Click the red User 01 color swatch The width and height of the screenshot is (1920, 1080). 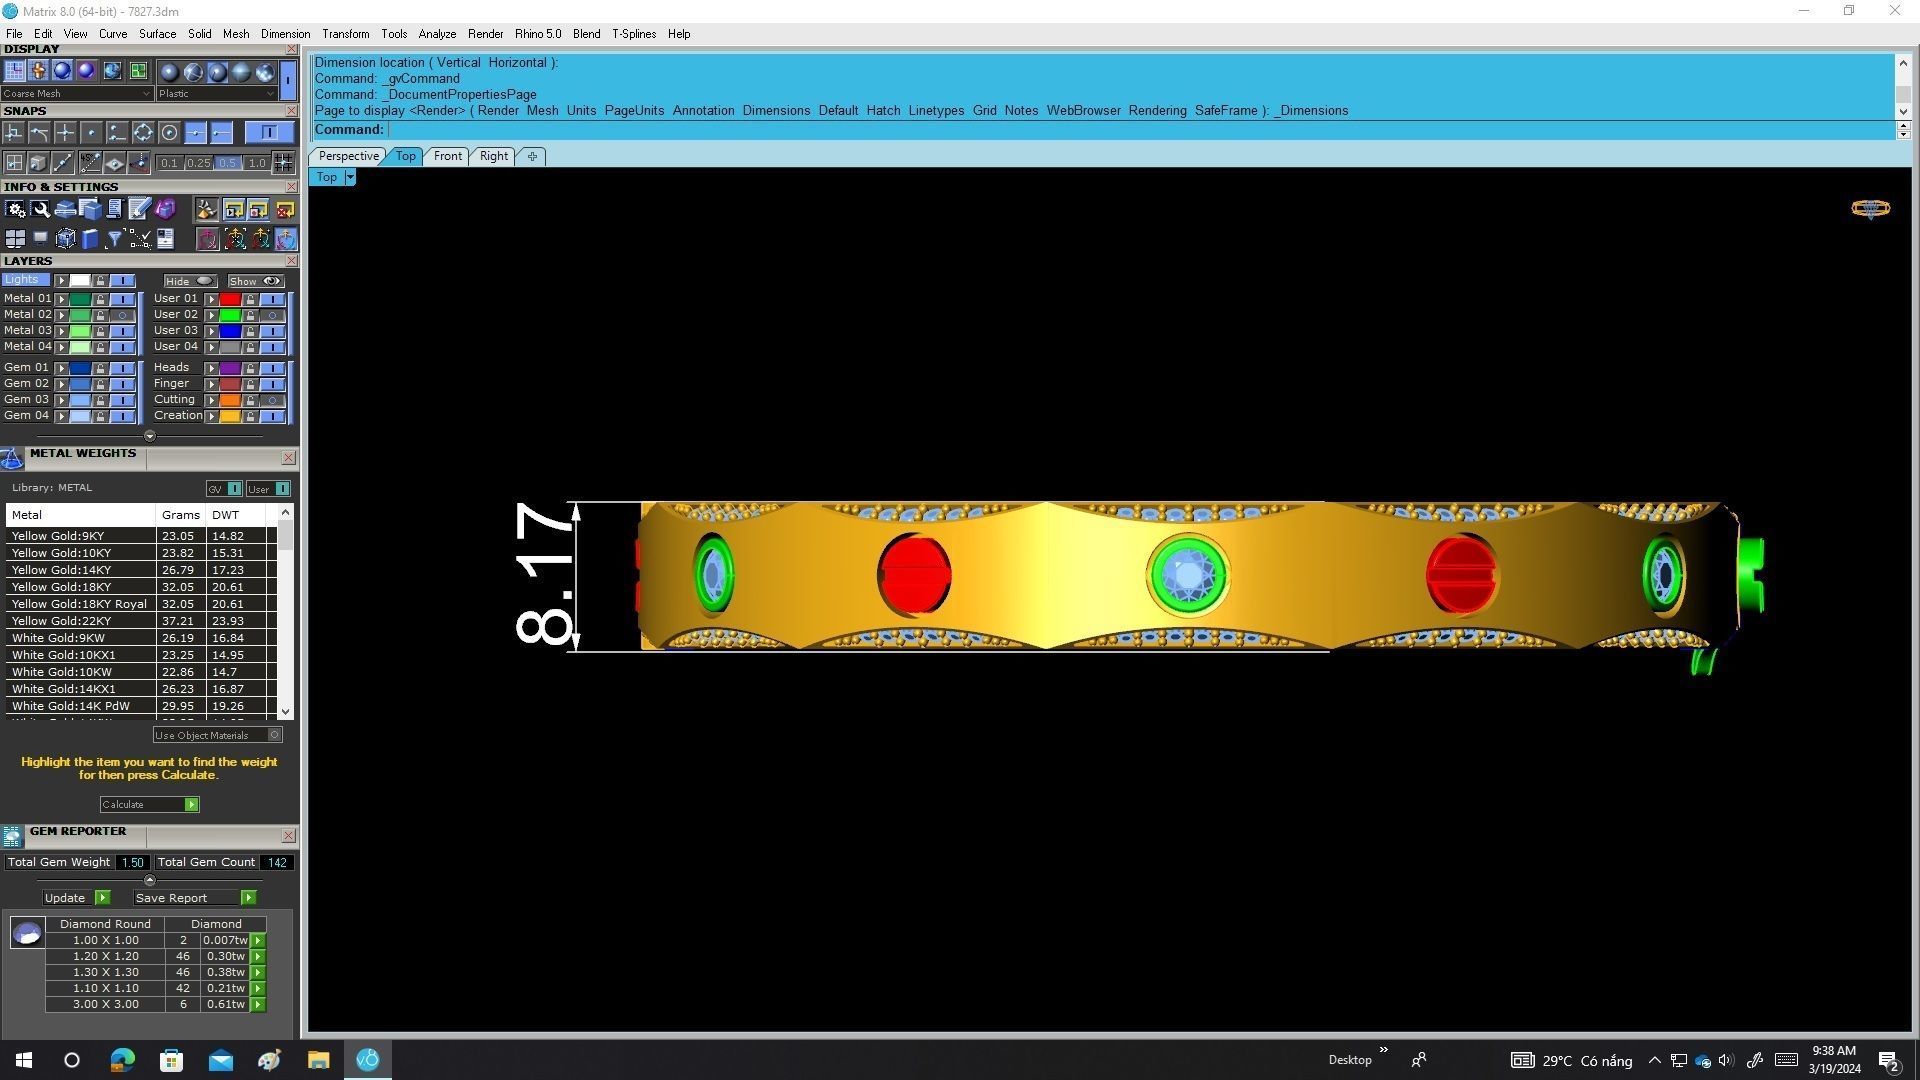point(230,299)
